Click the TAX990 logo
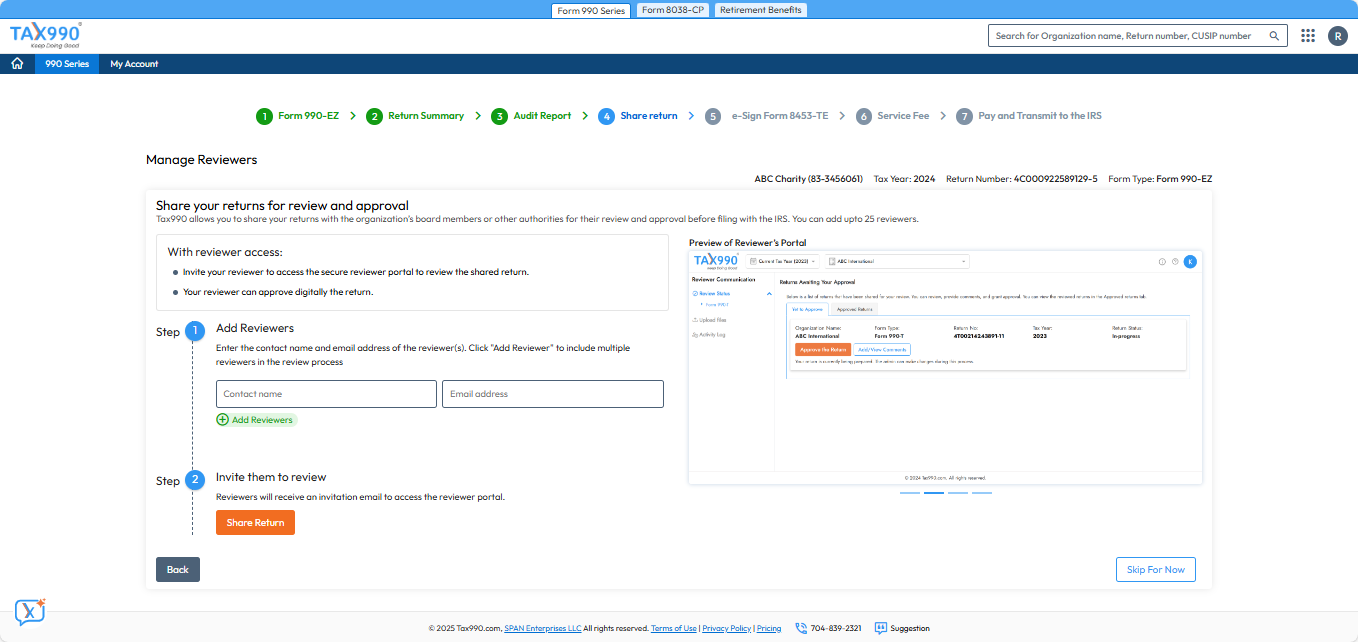Screen dimensions: 1358x642 [x=46, y=36]
